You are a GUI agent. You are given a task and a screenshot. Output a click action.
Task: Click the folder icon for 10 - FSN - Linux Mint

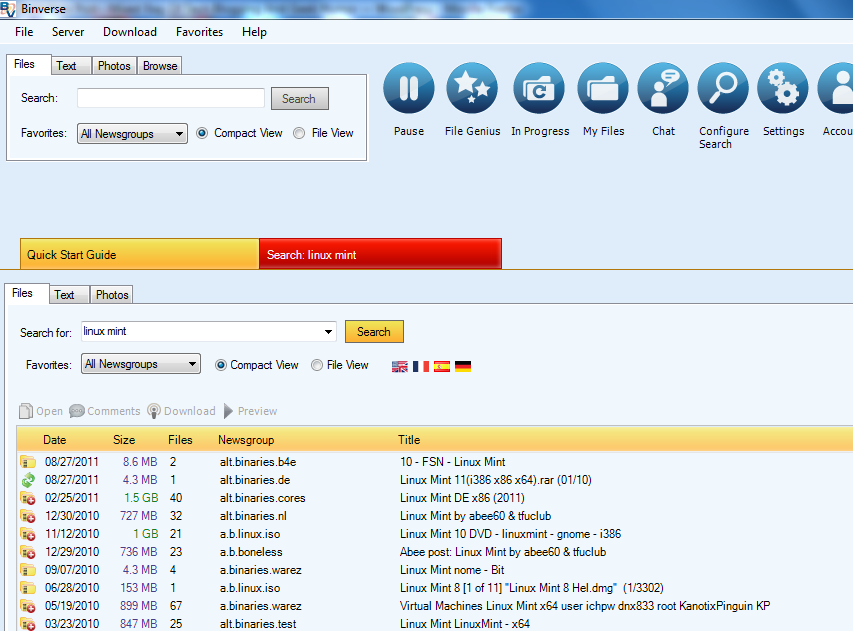(x=28, y=462)
